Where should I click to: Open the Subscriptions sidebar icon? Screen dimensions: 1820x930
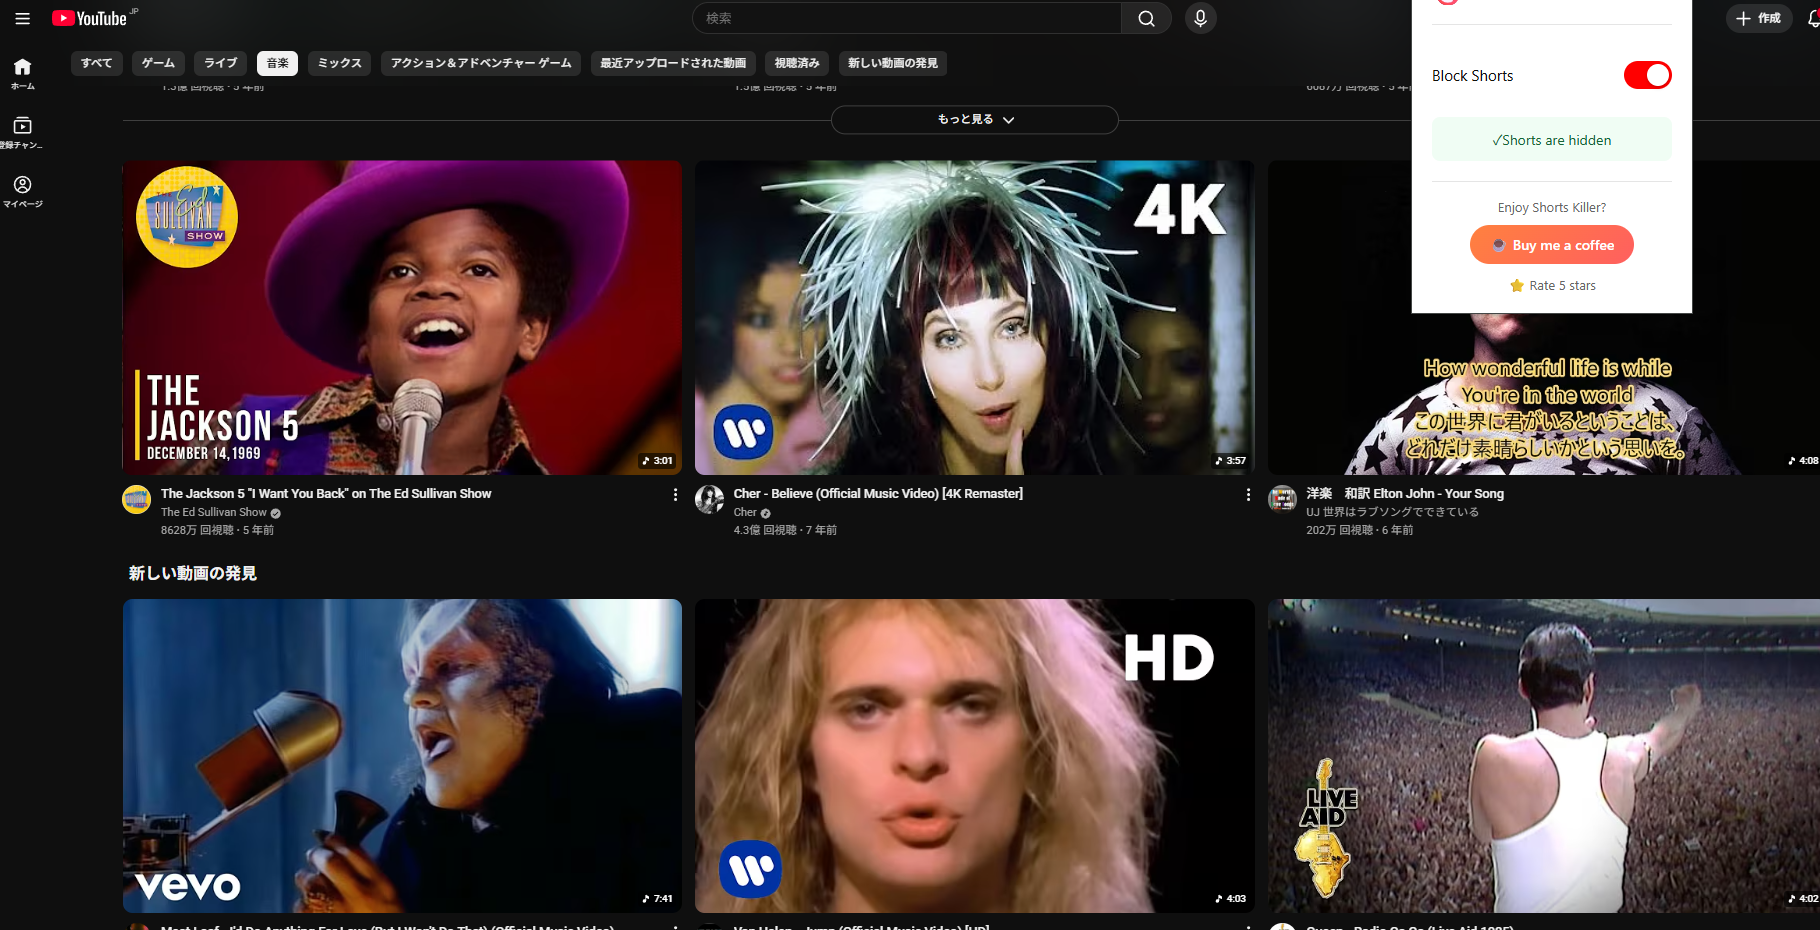(22, 131)
